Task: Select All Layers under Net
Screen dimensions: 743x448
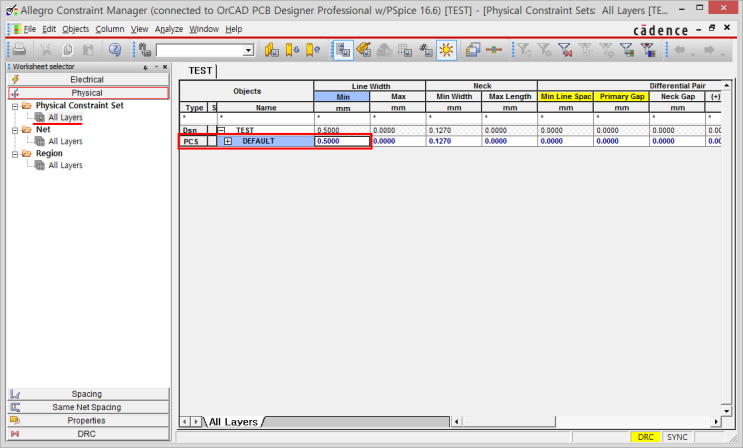Action: (65, 141)
